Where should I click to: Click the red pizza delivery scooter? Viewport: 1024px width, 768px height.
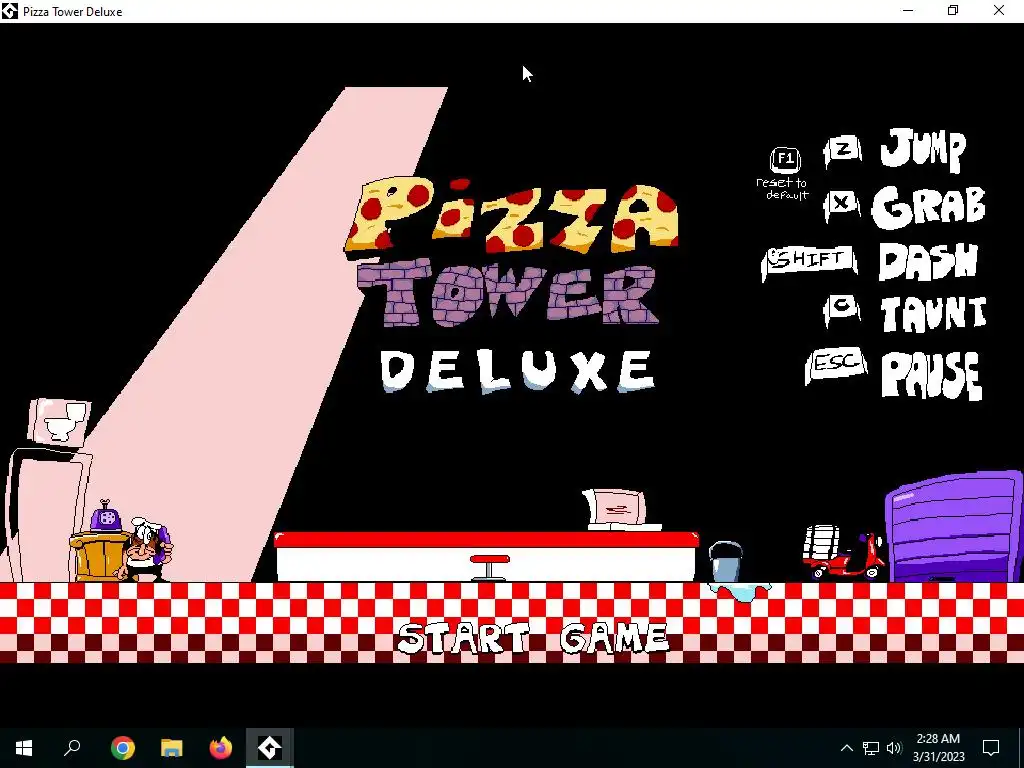(842, 552)
